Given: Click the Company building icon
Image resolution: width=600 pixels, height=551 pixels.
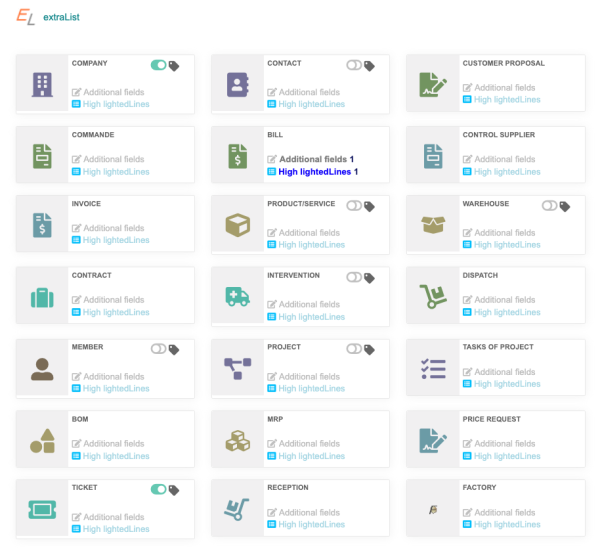Looking at the screenshot, I should (41, 84).
